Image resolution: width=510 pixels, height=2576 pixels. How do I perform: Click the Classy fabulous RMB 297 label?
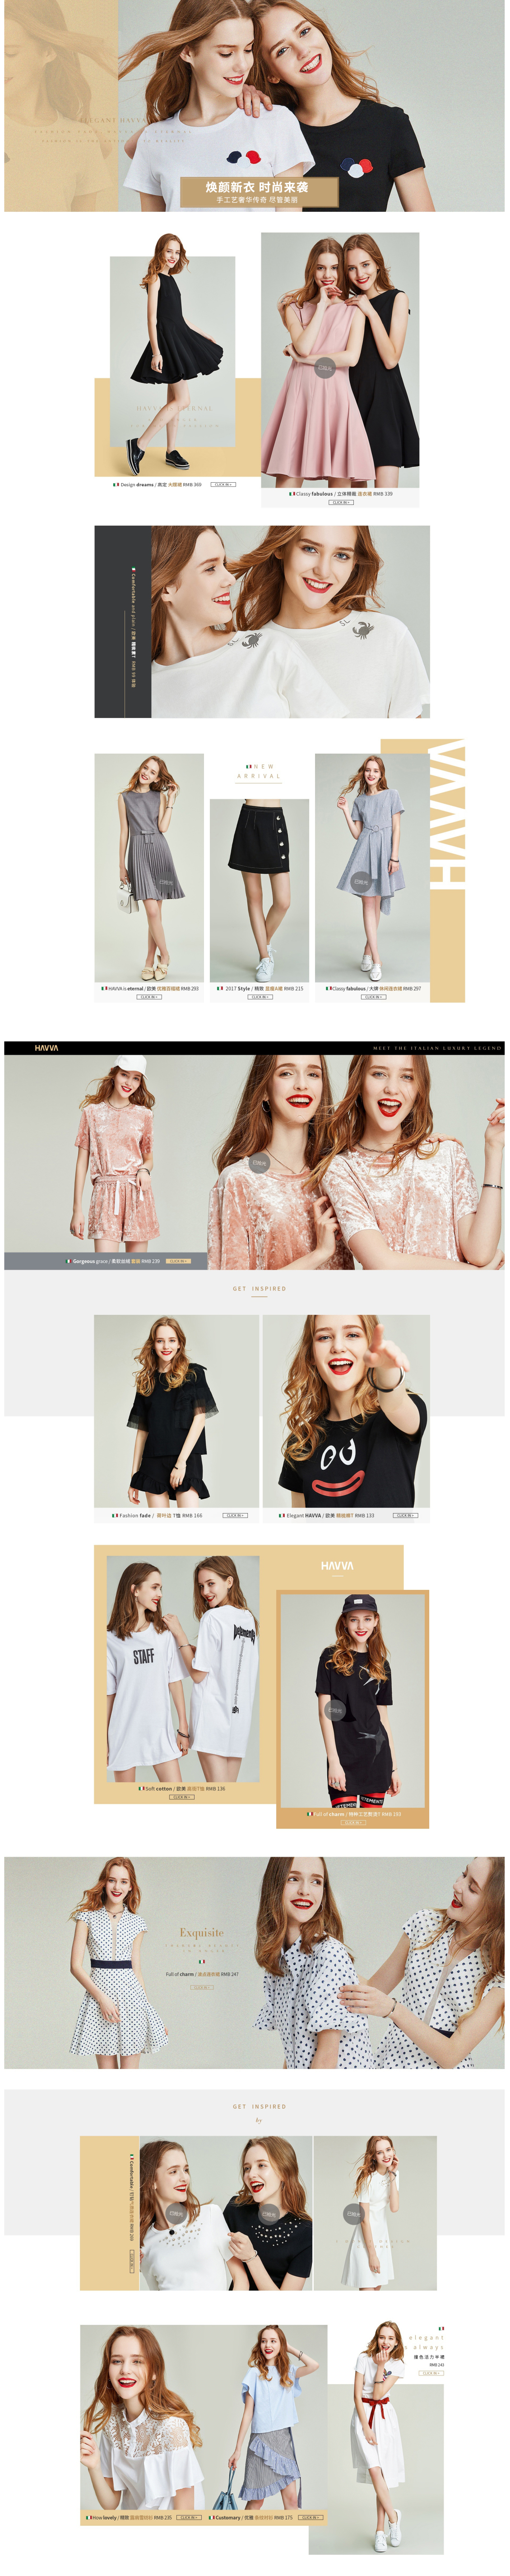(x=373, y=988)
